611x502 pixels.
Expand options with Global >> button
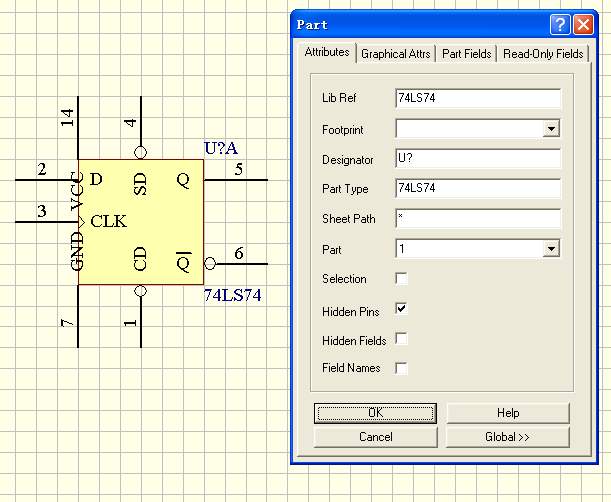[x=508, y=437]
